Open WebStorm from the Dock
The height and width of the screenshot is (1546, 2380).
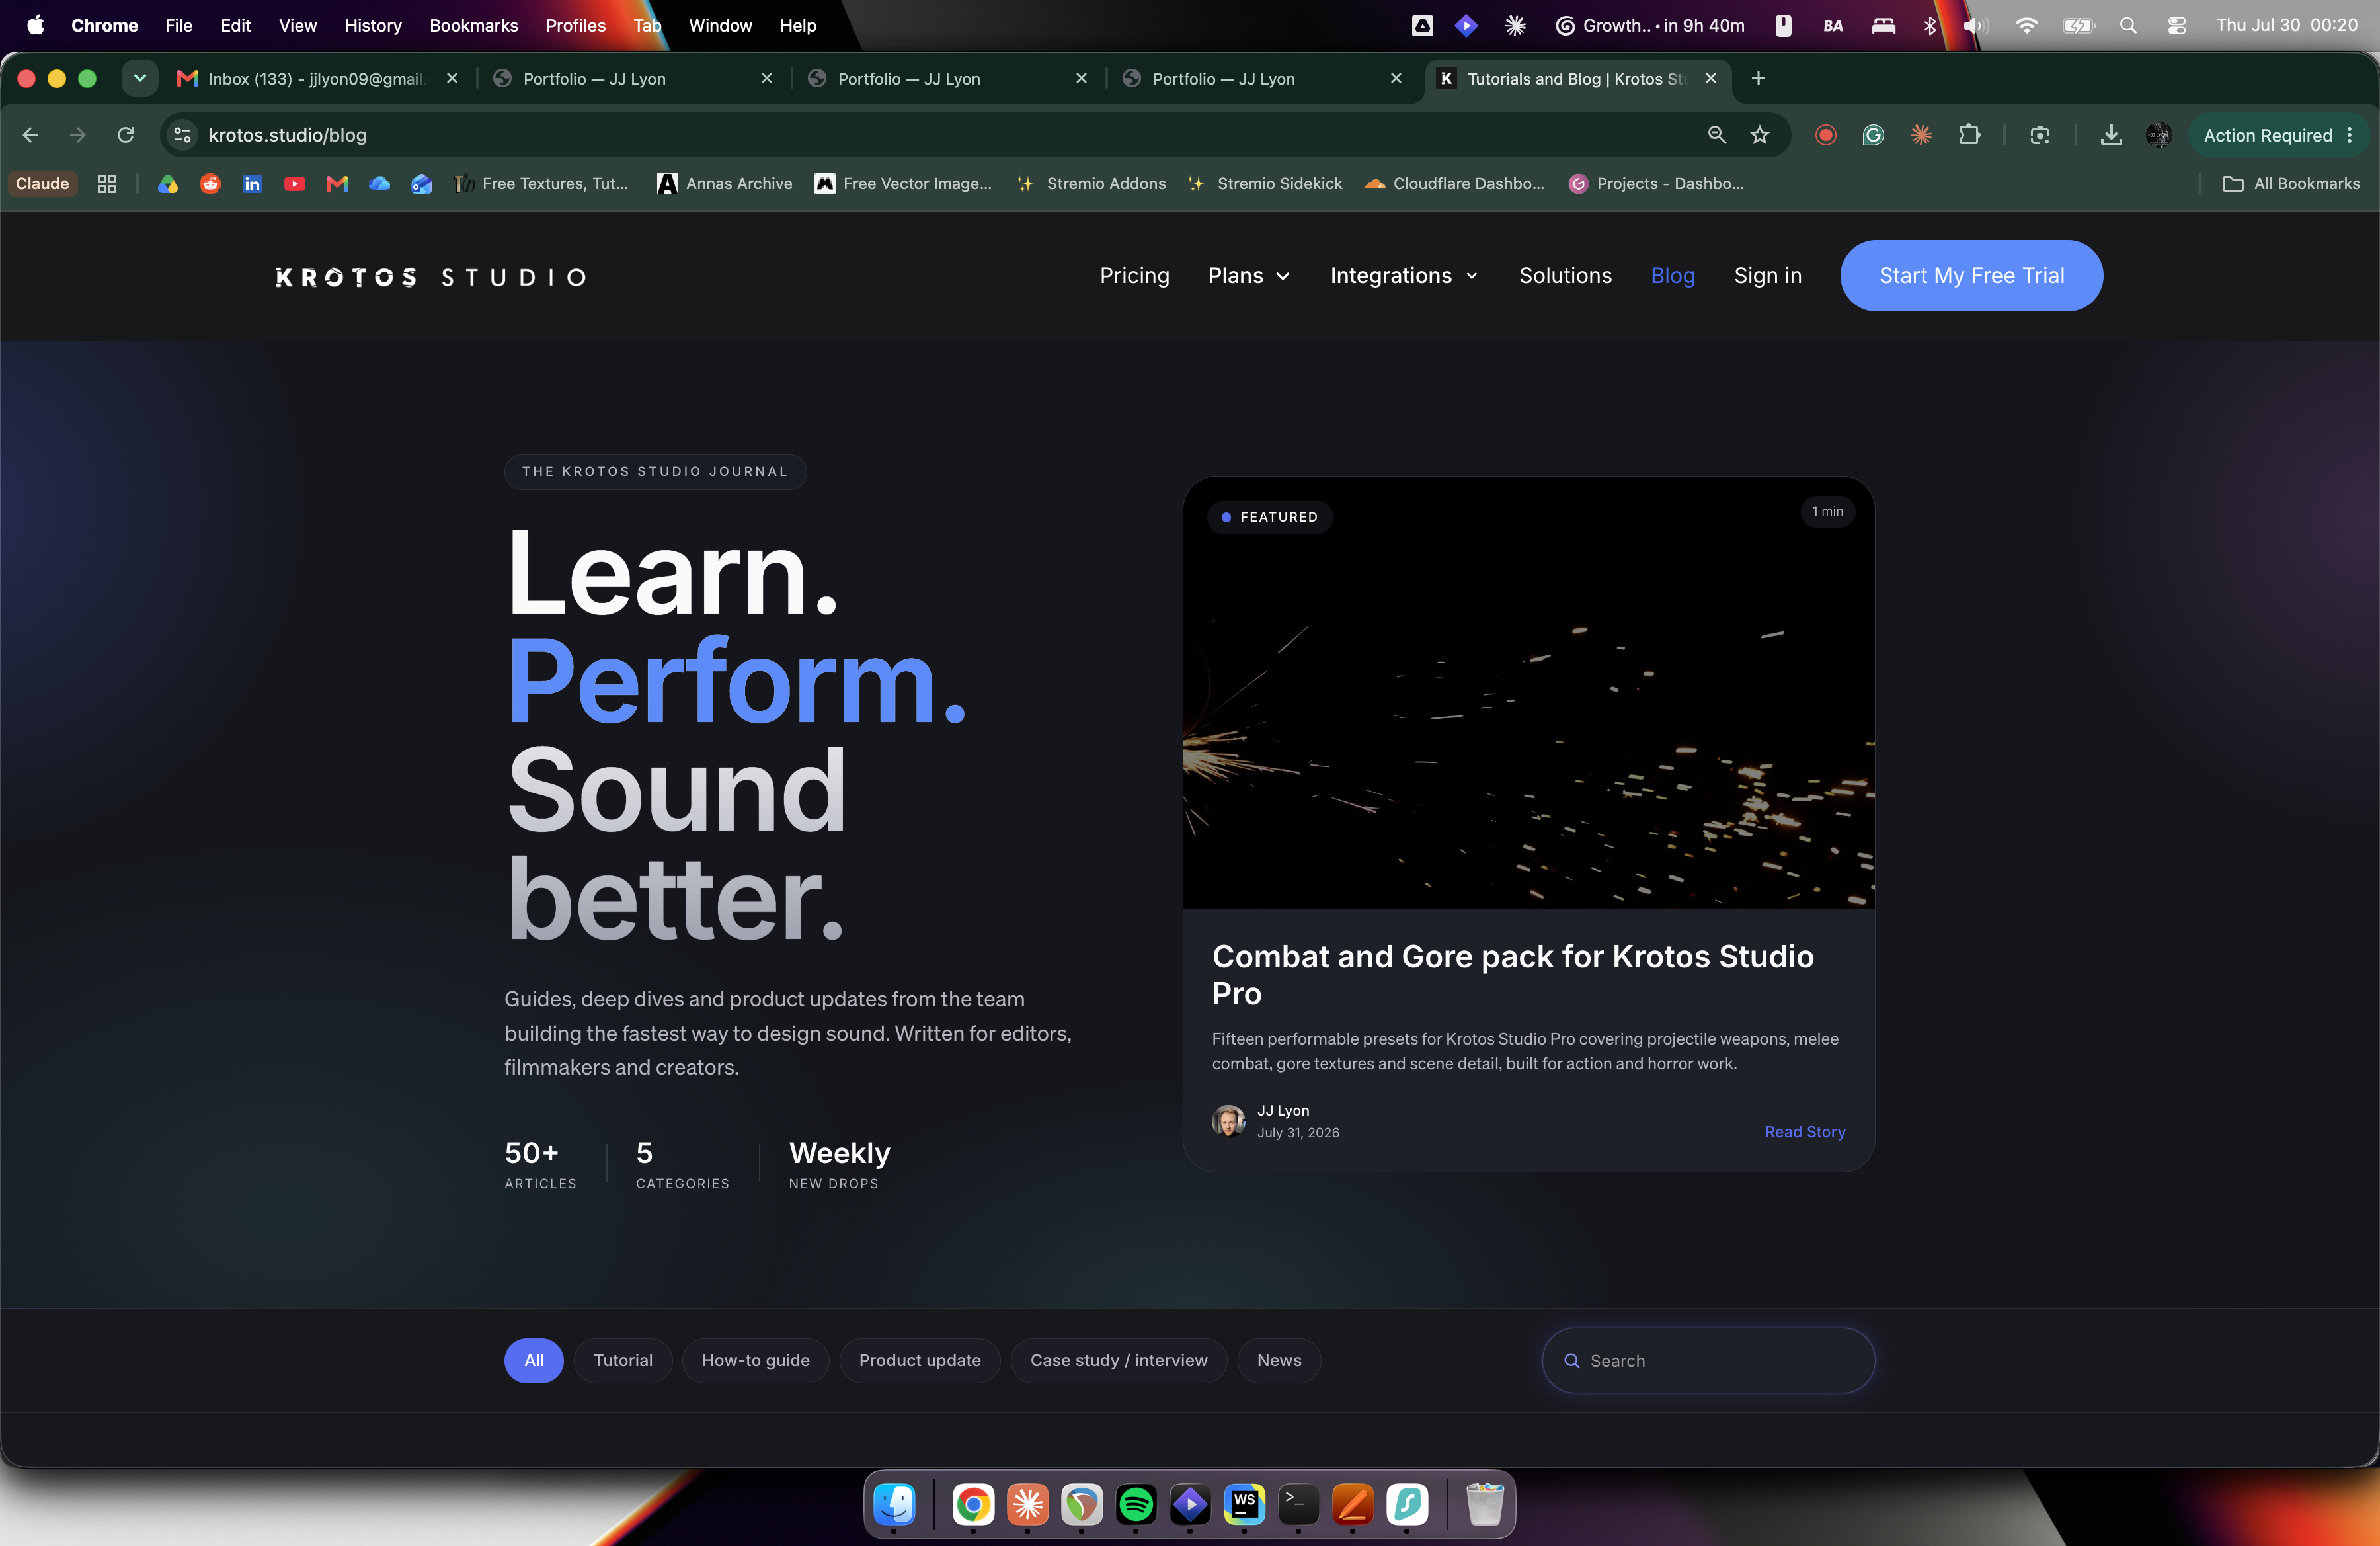(x=1244, y=1504)
